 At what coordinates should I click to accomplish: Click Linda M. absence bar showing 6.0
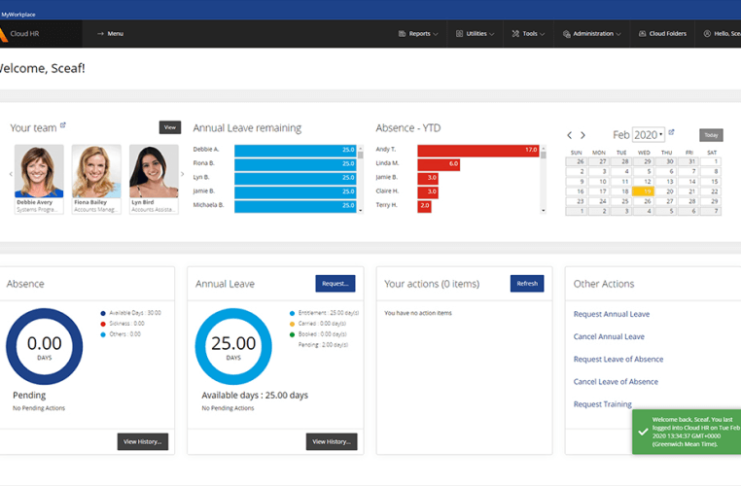click(439, 164)
